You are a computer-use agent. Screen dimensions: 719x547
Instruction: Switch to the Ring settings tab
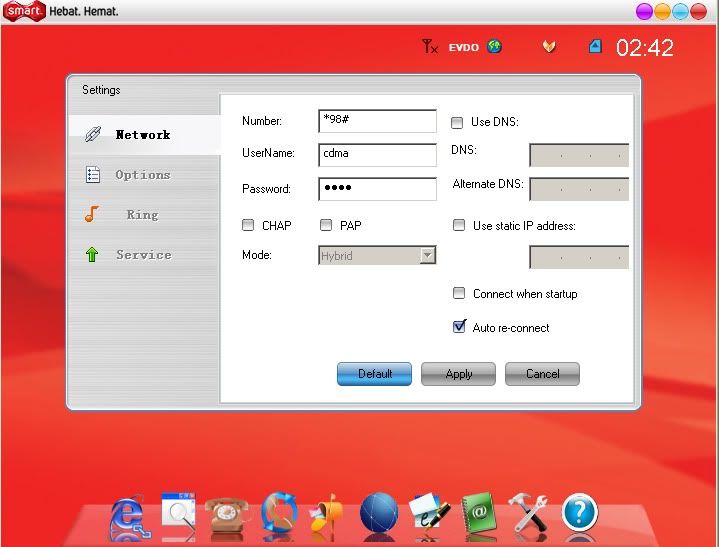(144, 215)
